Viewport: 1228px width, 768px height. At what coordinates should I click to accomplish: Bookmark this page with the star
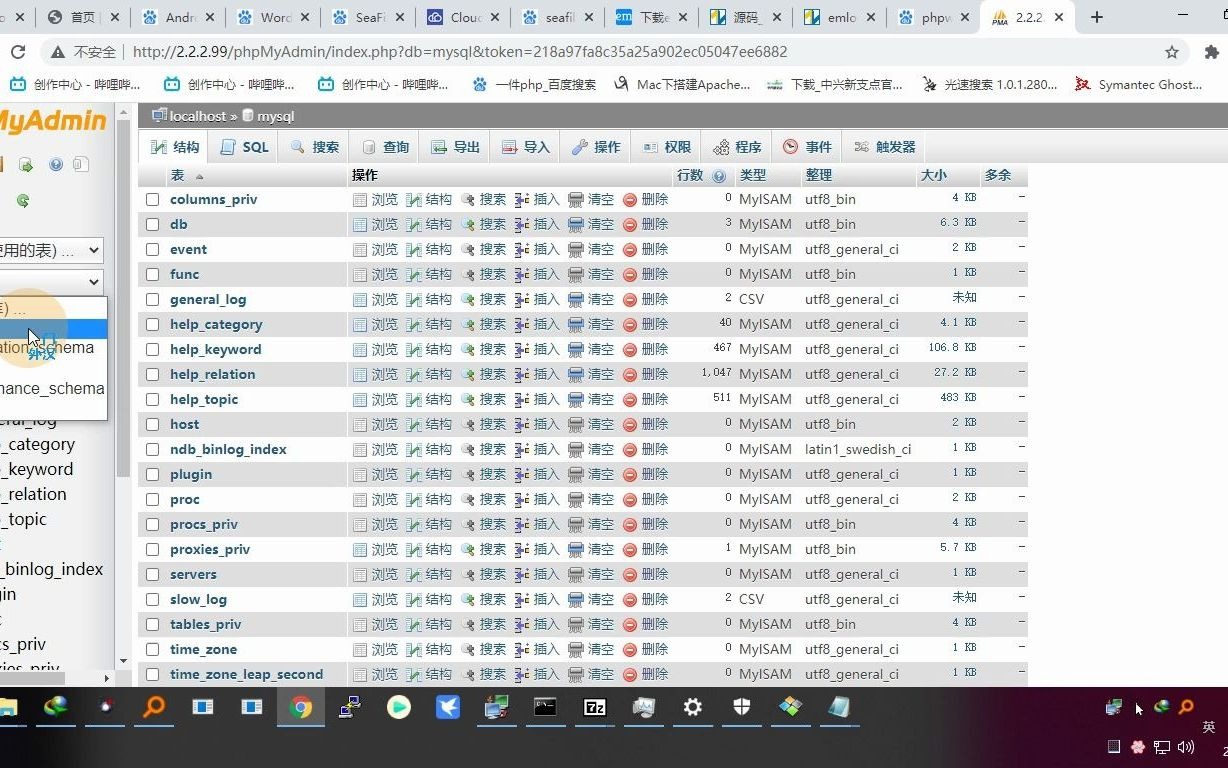click(x=1172, y=52)
